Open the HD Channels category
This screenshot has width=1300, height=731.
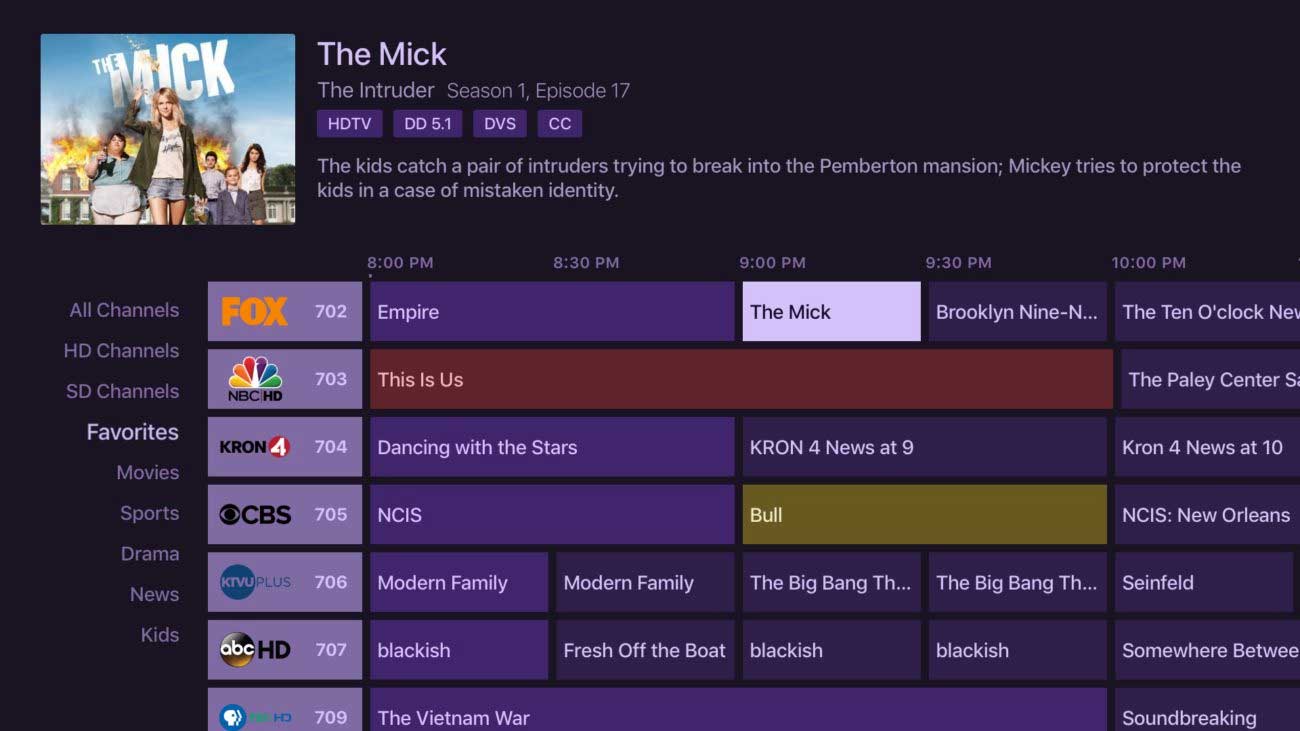[x=121, y=351]
